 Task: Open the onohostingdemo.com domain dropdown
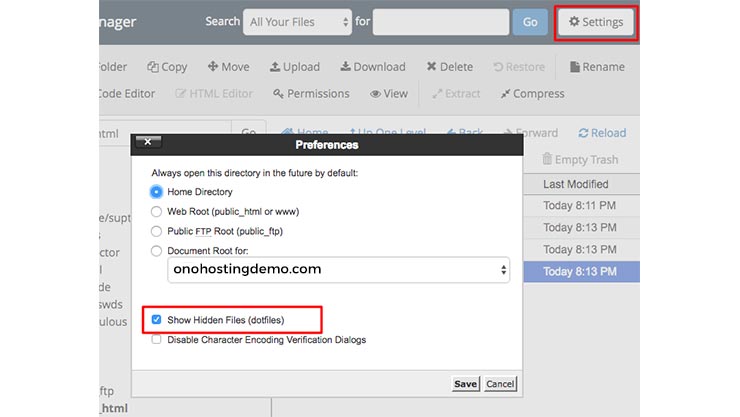339,270
